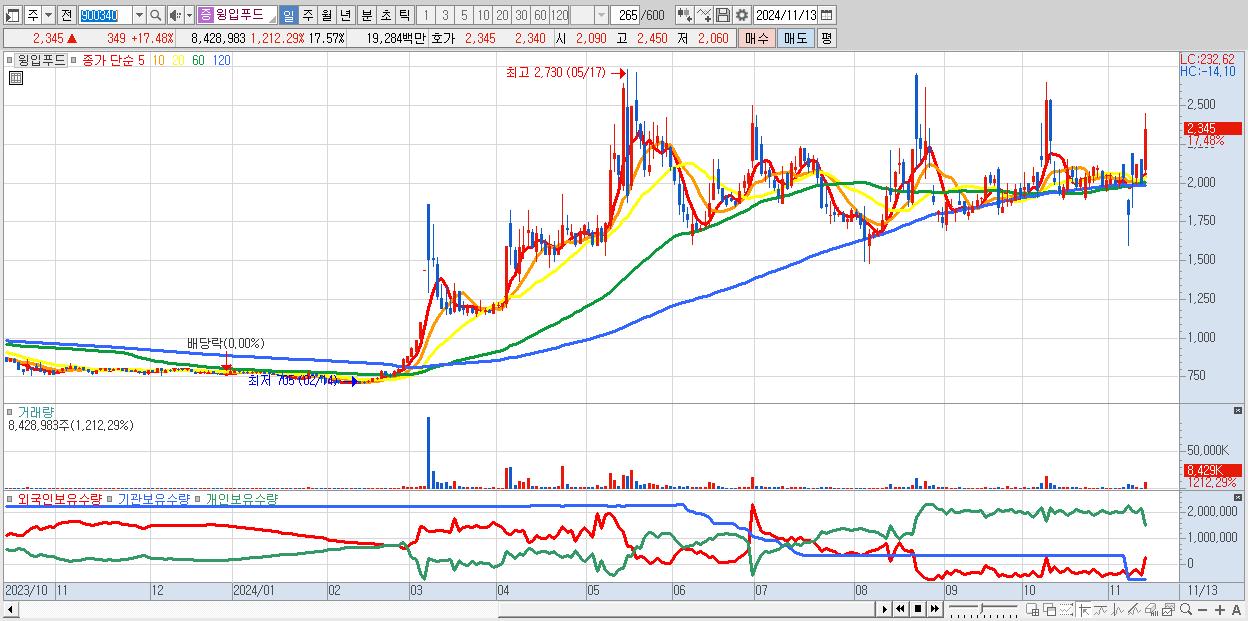1248x621 pixels.
Task: Click the pencil drawing tools icon
Action: [x=1135, y=610]
